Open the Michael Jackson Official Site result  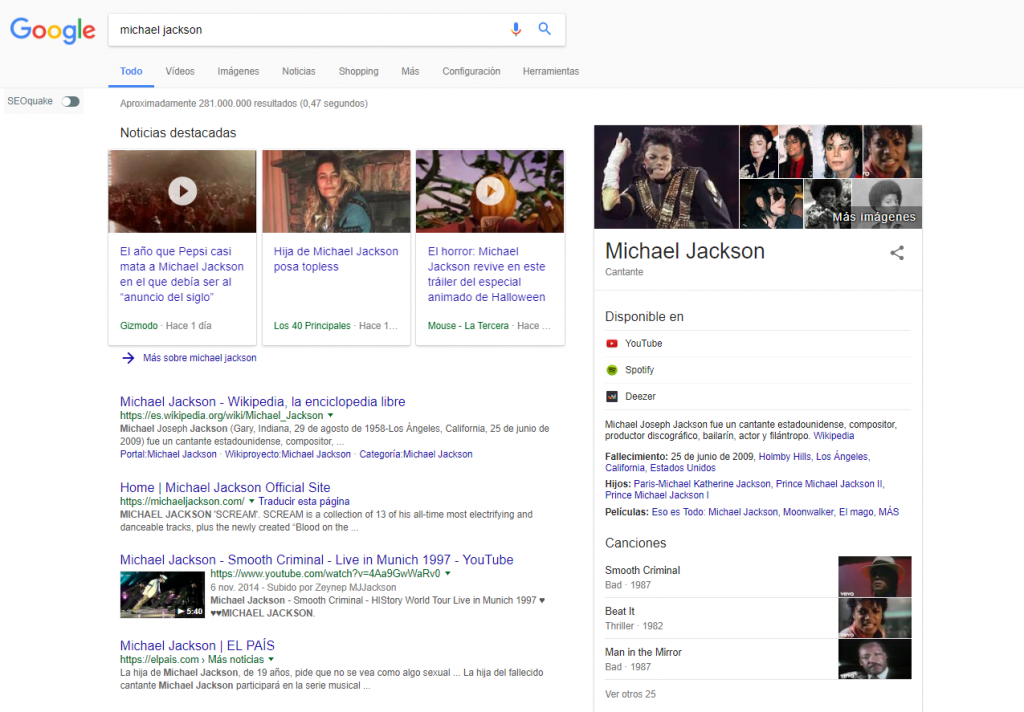pyautogui.click(x=225, y=487)
